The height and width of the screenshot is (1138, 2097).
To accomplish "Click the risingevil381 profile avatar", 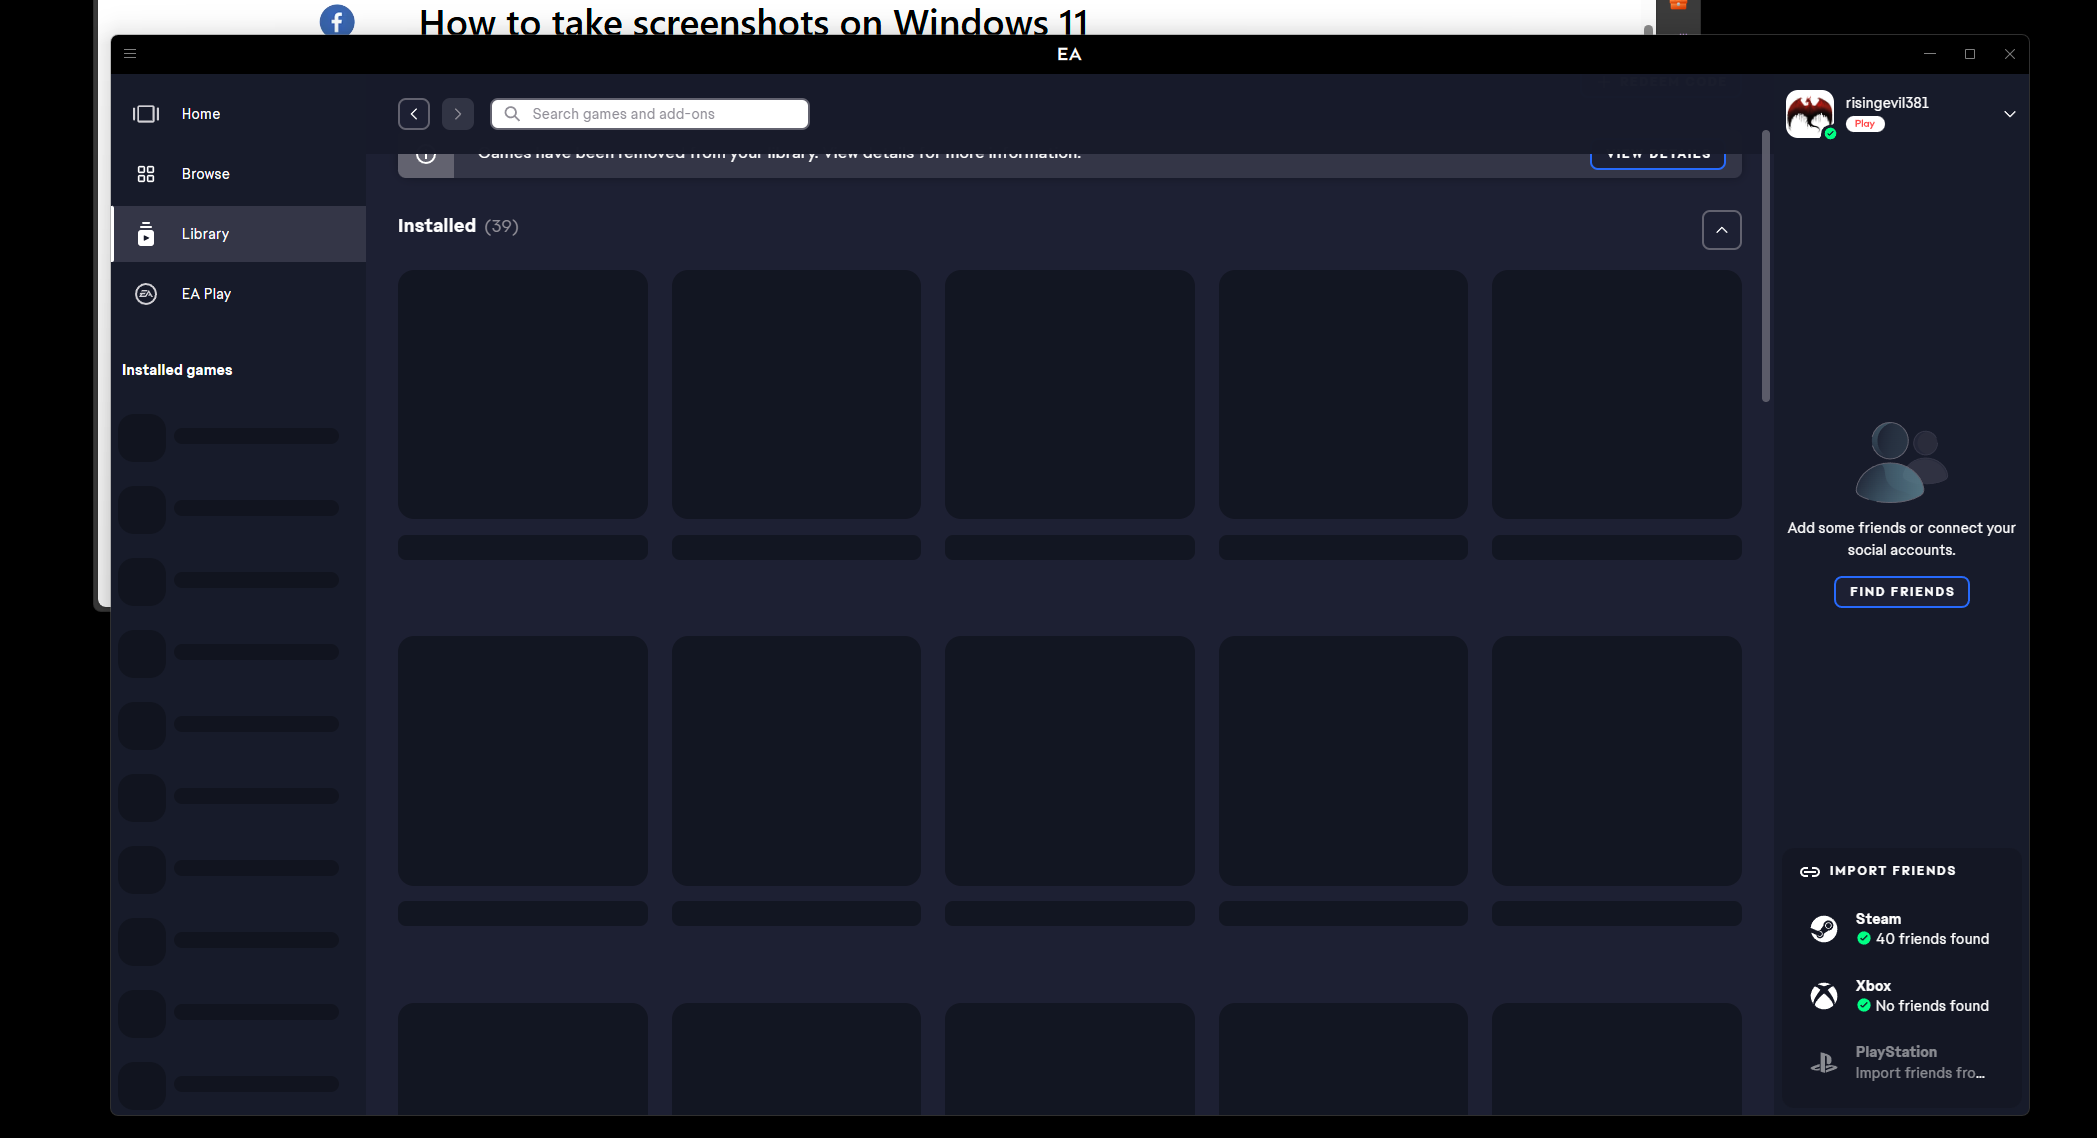I will pyautogui.click(x=1810, y=114).
